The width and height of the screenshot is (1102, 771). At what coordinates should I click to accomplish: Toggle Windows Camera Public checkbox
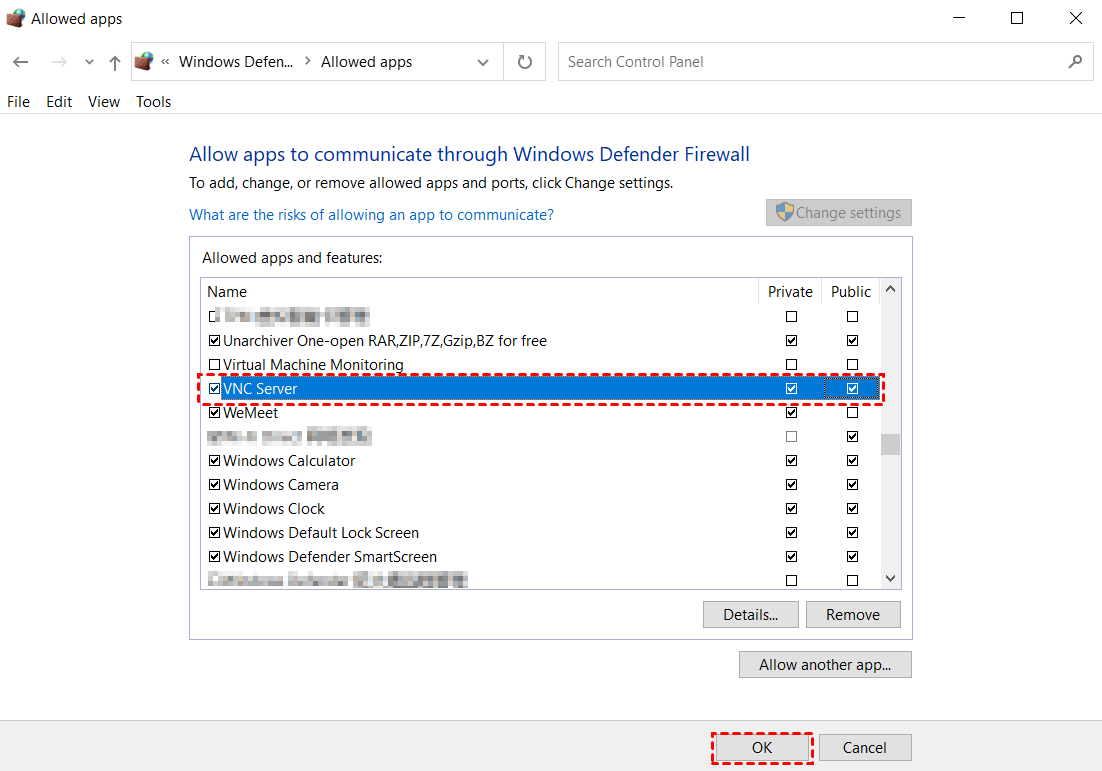pyautogui.click(x=853, y=484)
